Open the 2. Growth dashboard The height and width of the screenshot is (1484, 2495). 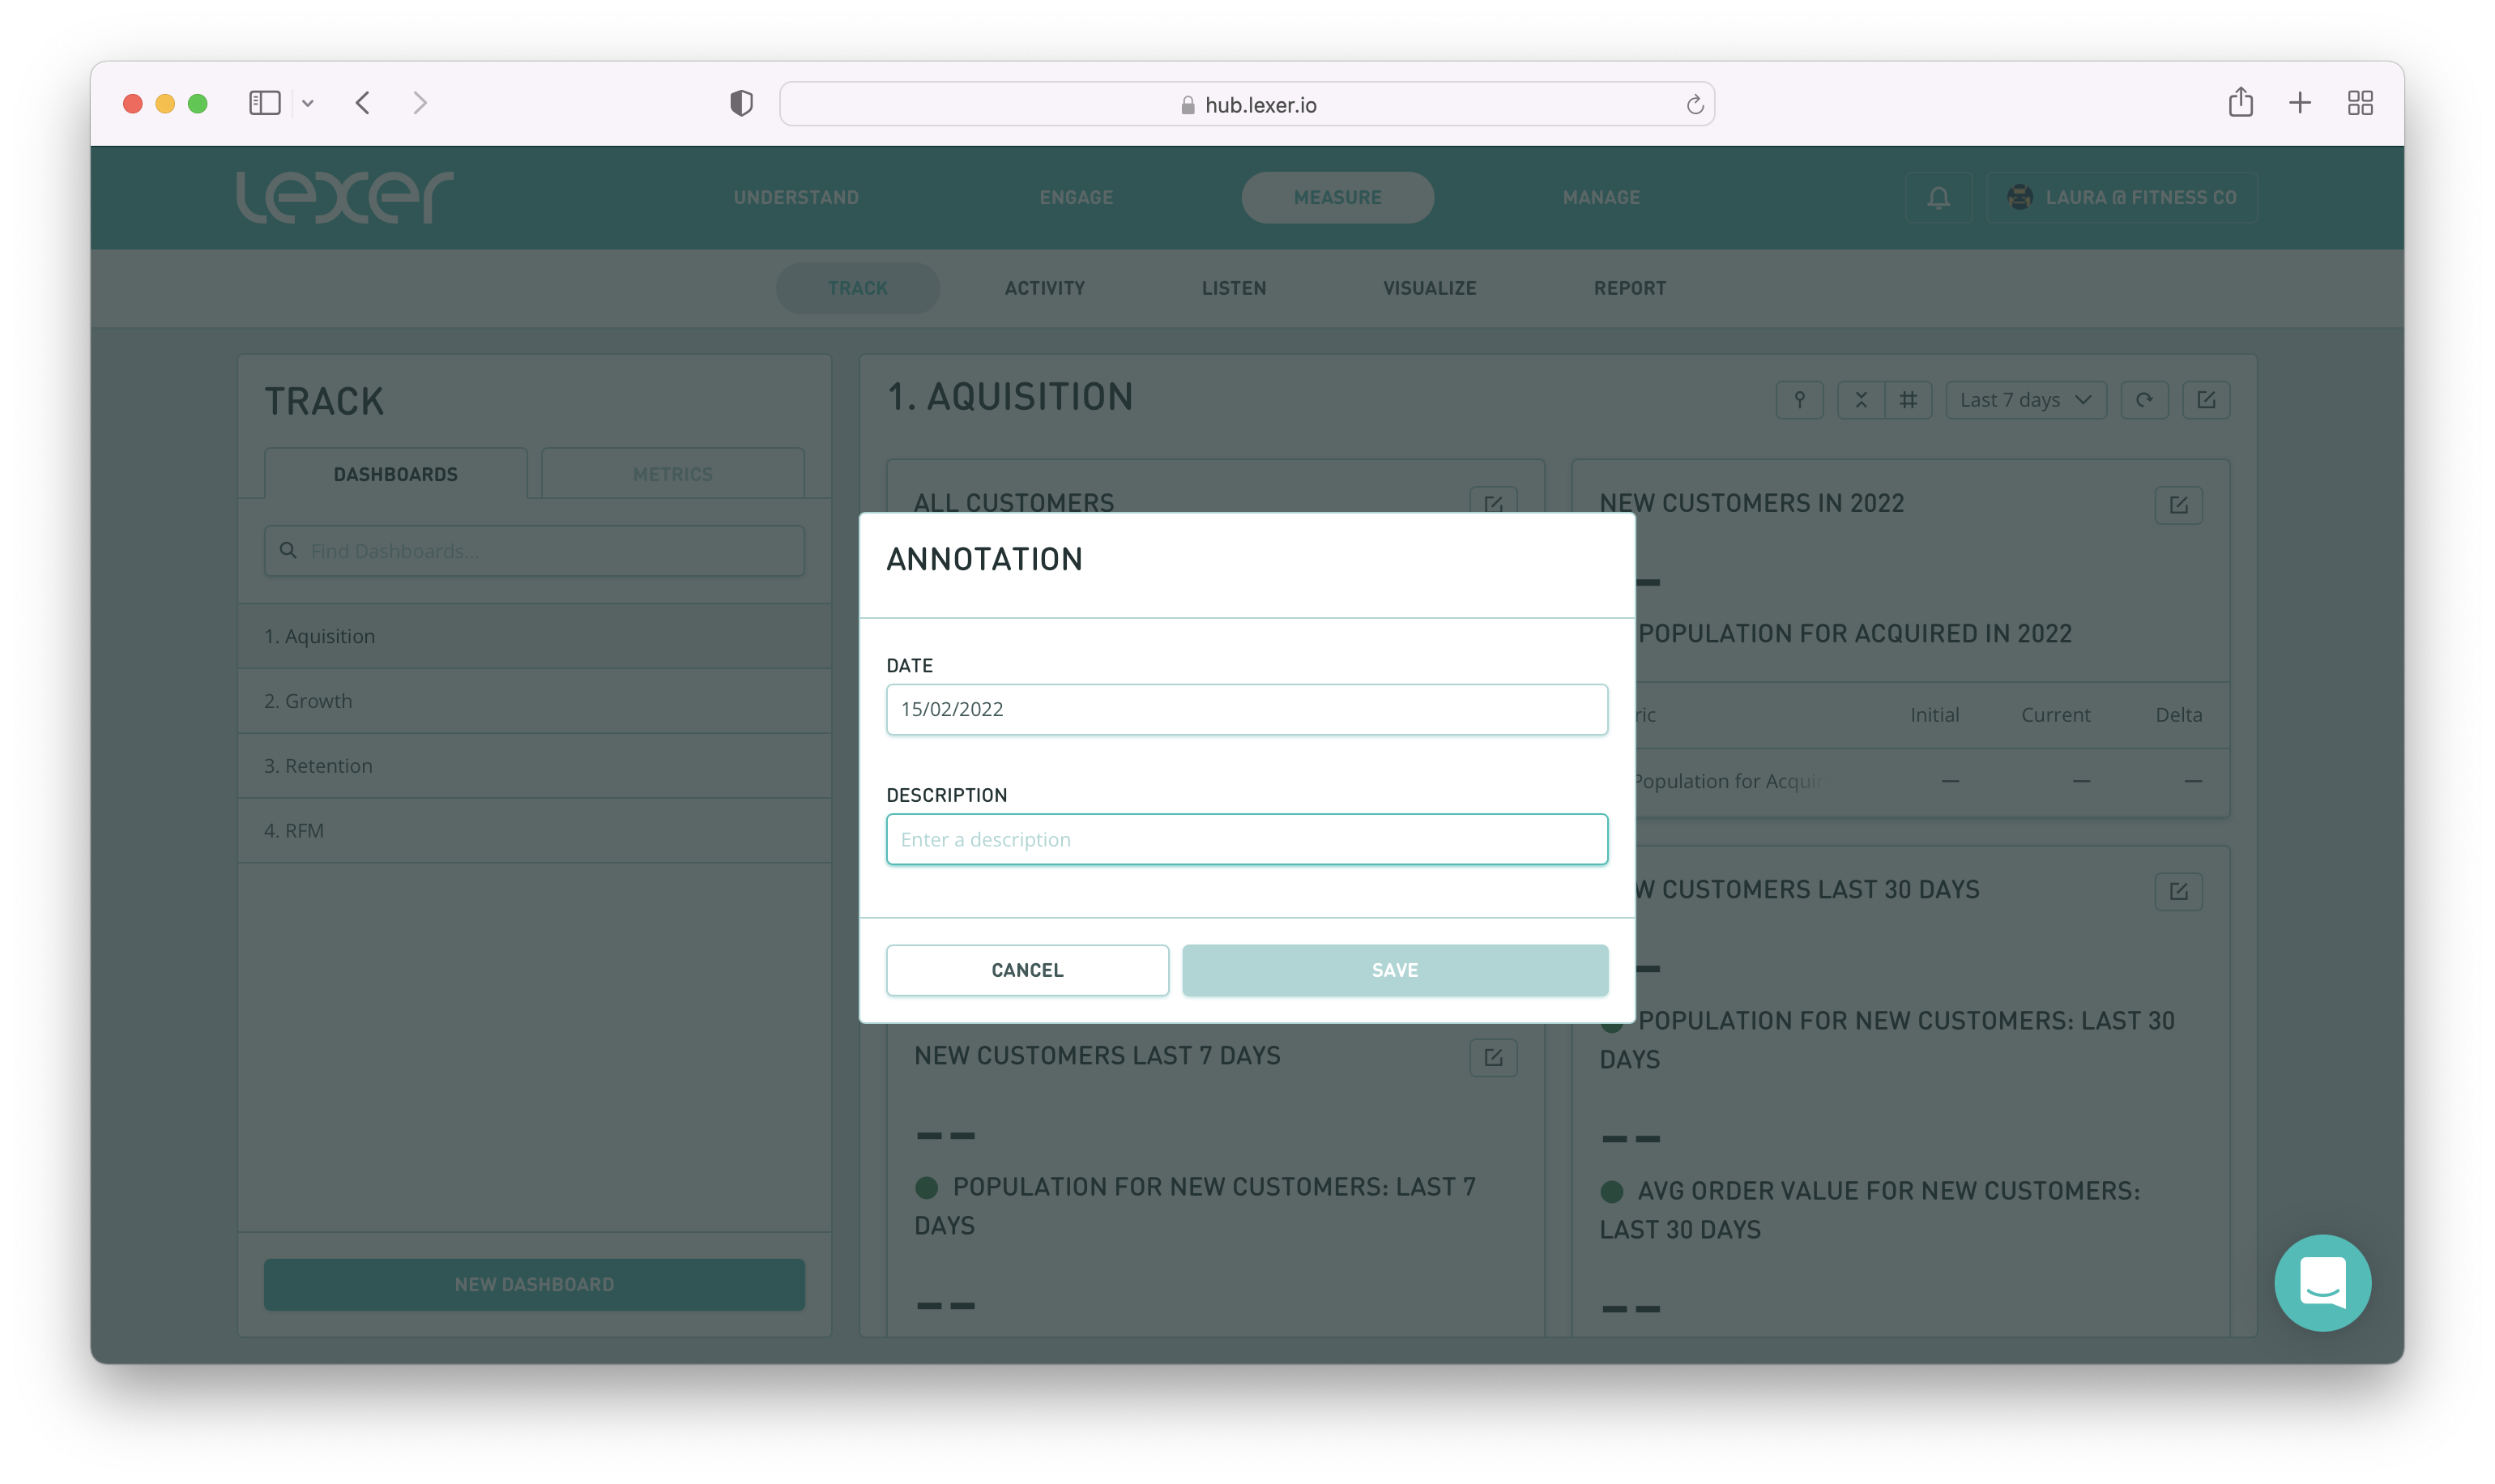point(534,701)
